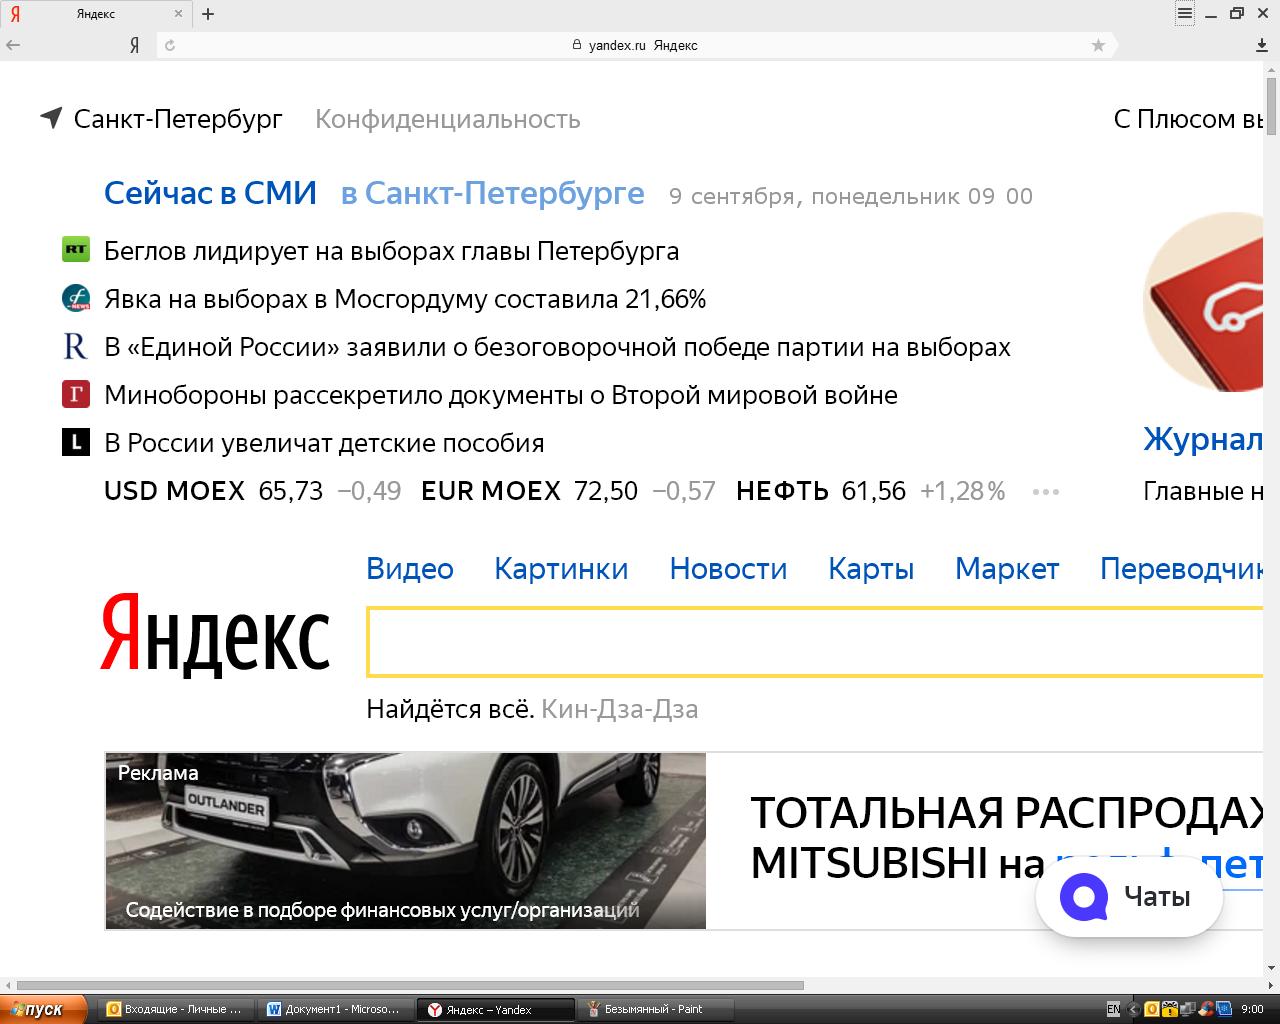Image resolution: width=1280 pixels, height=1024 pixels.
Task: Open headline Минобороны рассекретило документы
Action: tap(500, 394)
